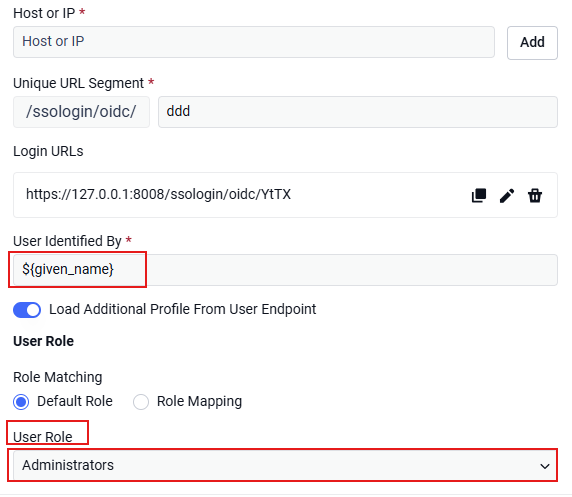Click the /ssologin/oidc/ prefix box
Screen dimensions: 572x497
[81, 112]
